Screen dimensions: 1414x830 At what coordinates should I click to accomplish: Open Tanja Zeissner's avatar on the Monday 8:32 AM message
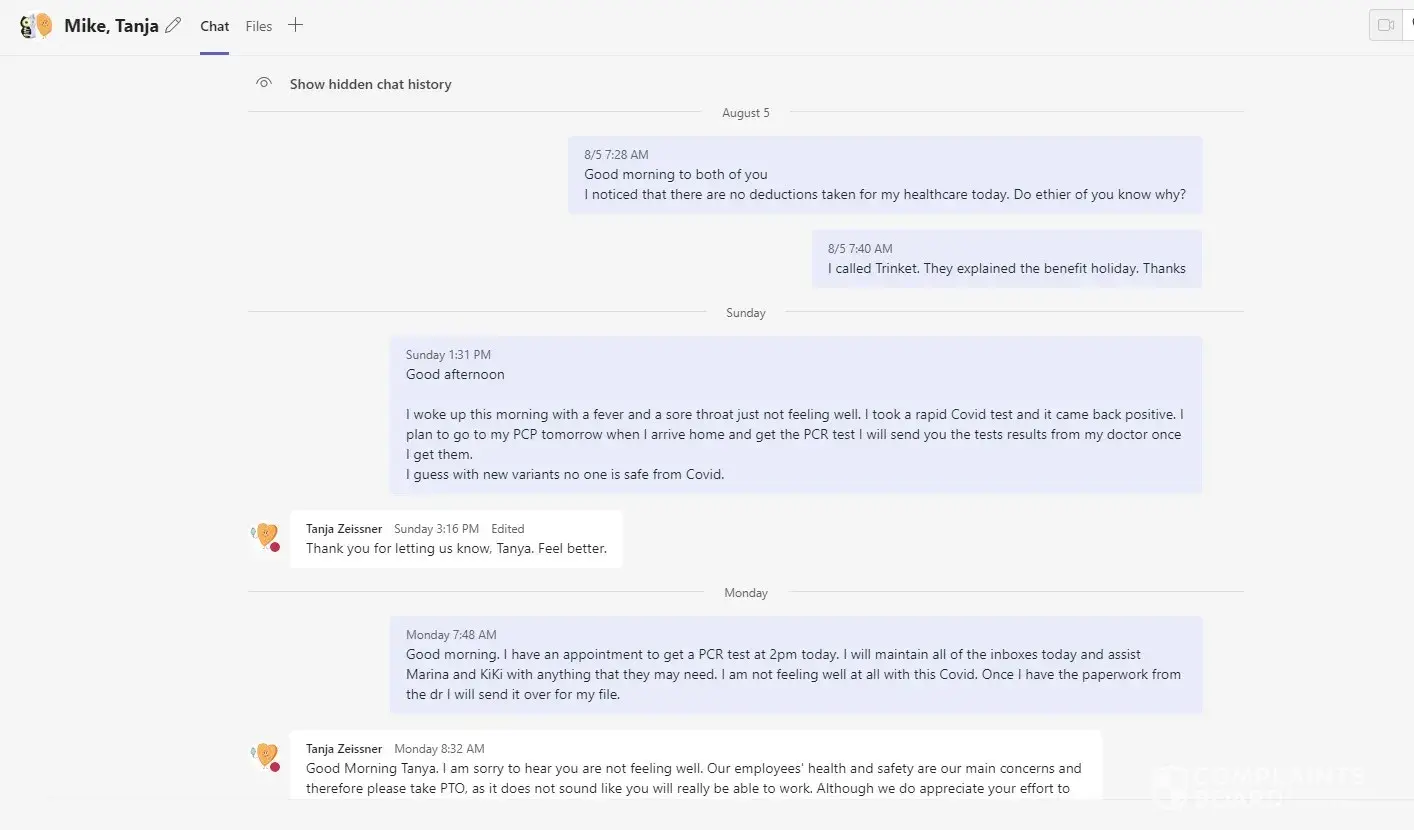(266, 756)
